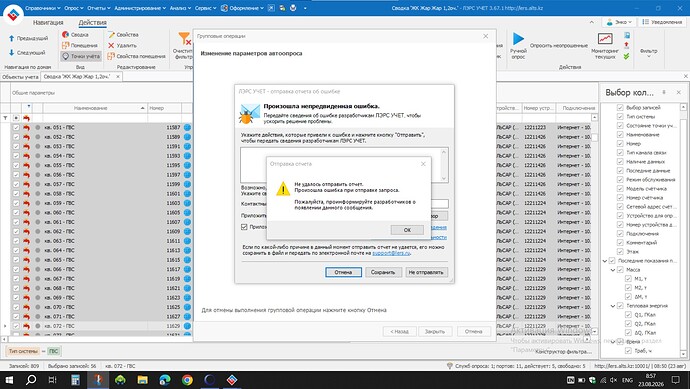The image size is (690, 389).
Task: Click the taskbar search magnifier icon
Action: 31,380
